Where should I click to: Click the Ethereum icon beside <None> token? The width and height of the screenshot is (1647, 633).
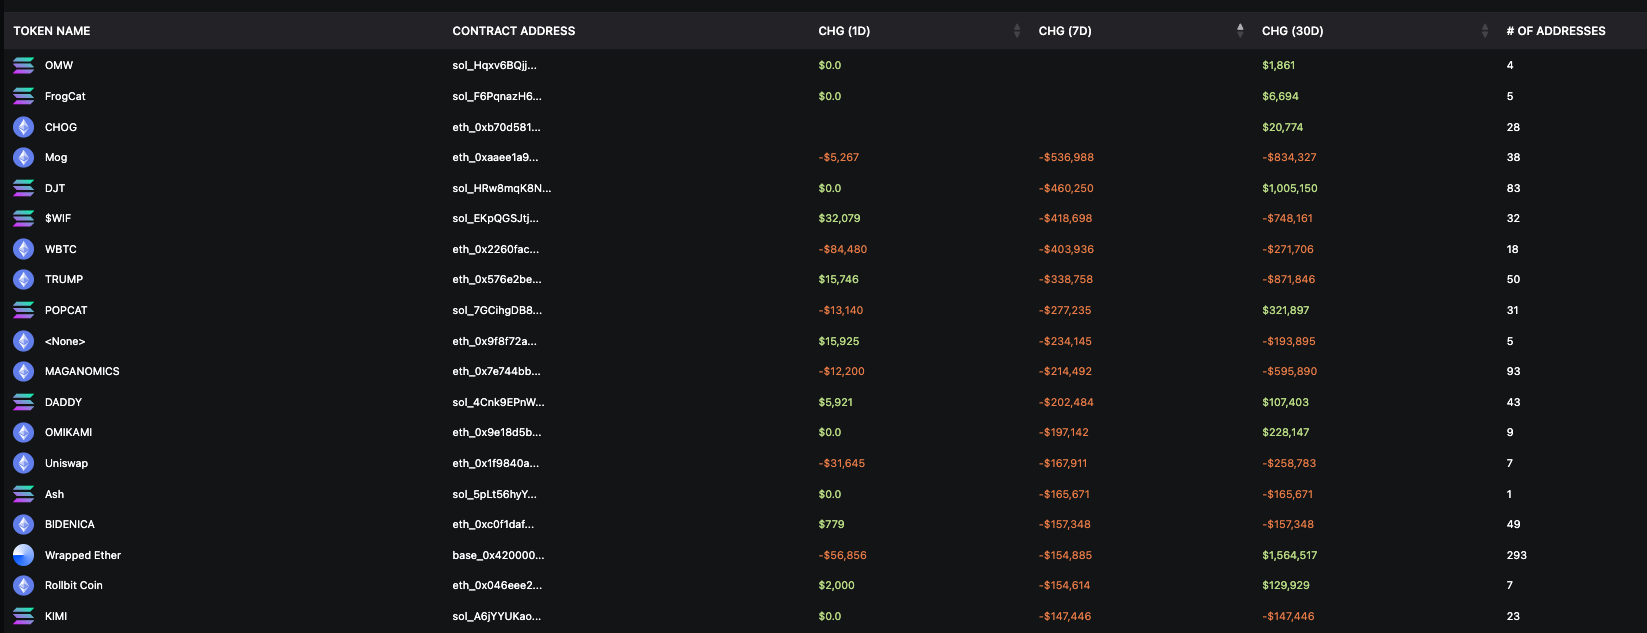23,341
